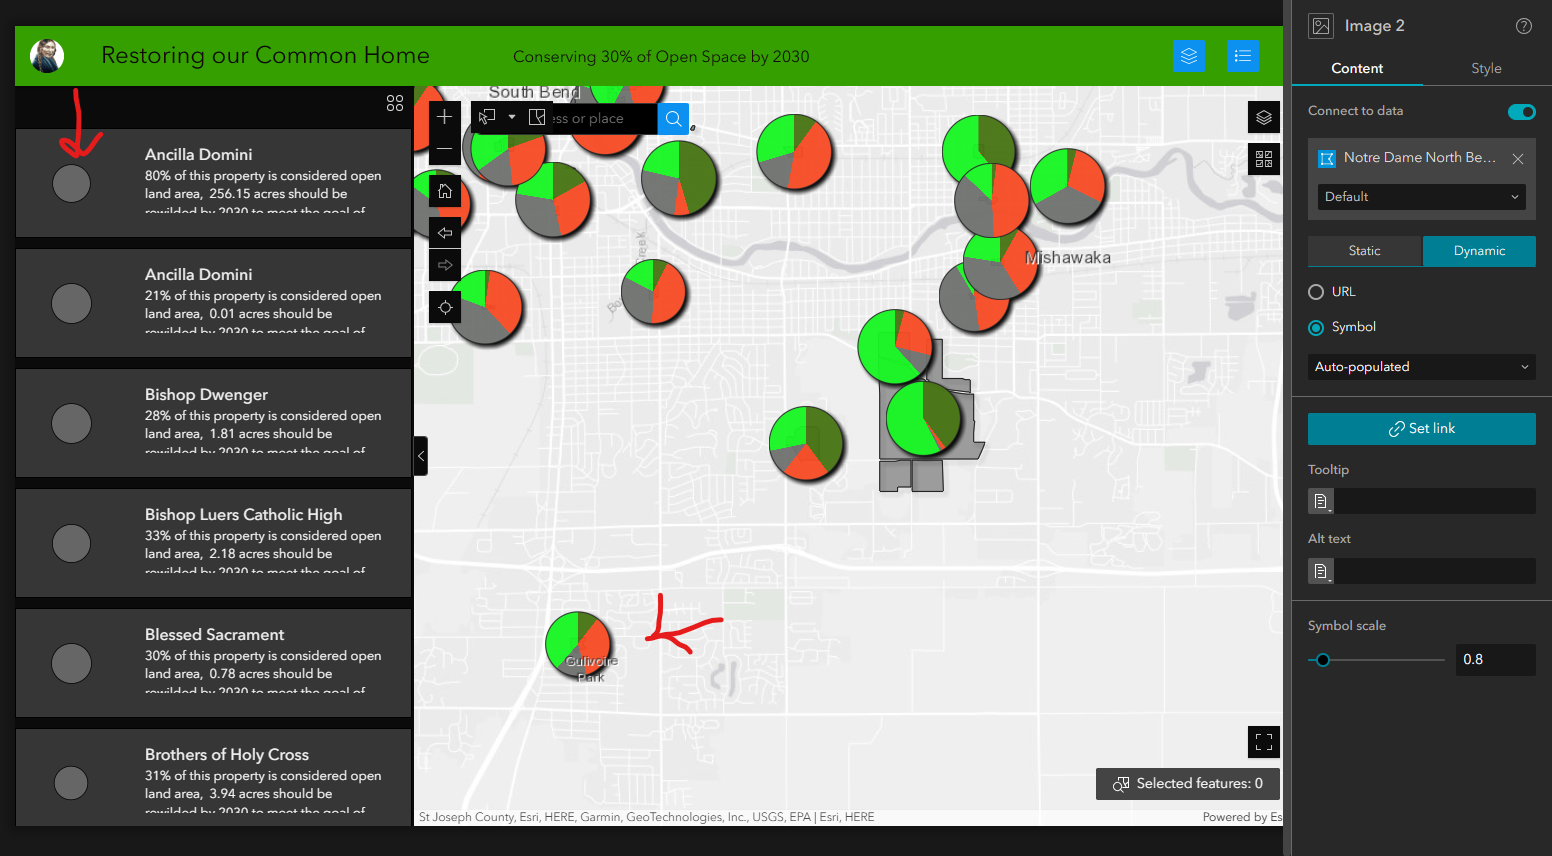1552x856 pixels.
Task: Click the back navigation arrow on the map toolbar
Action: coord(444,233)
